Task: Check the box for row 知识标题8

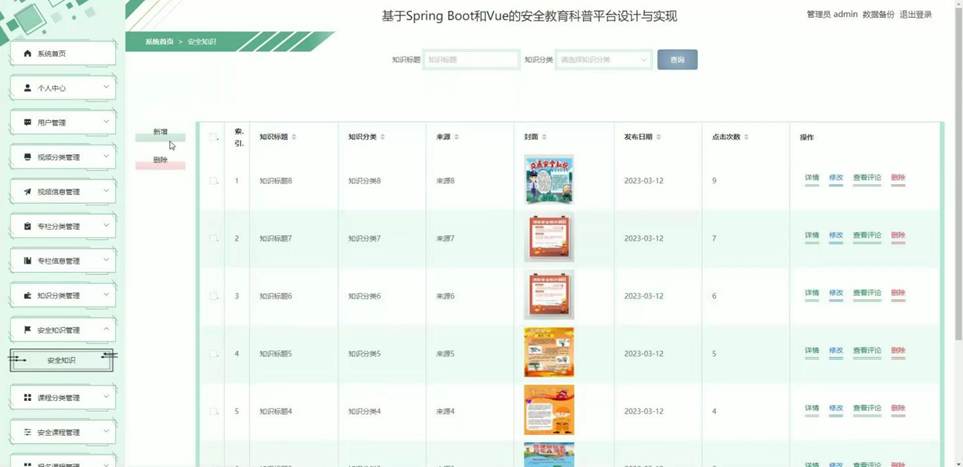Action: coord(213,181)
